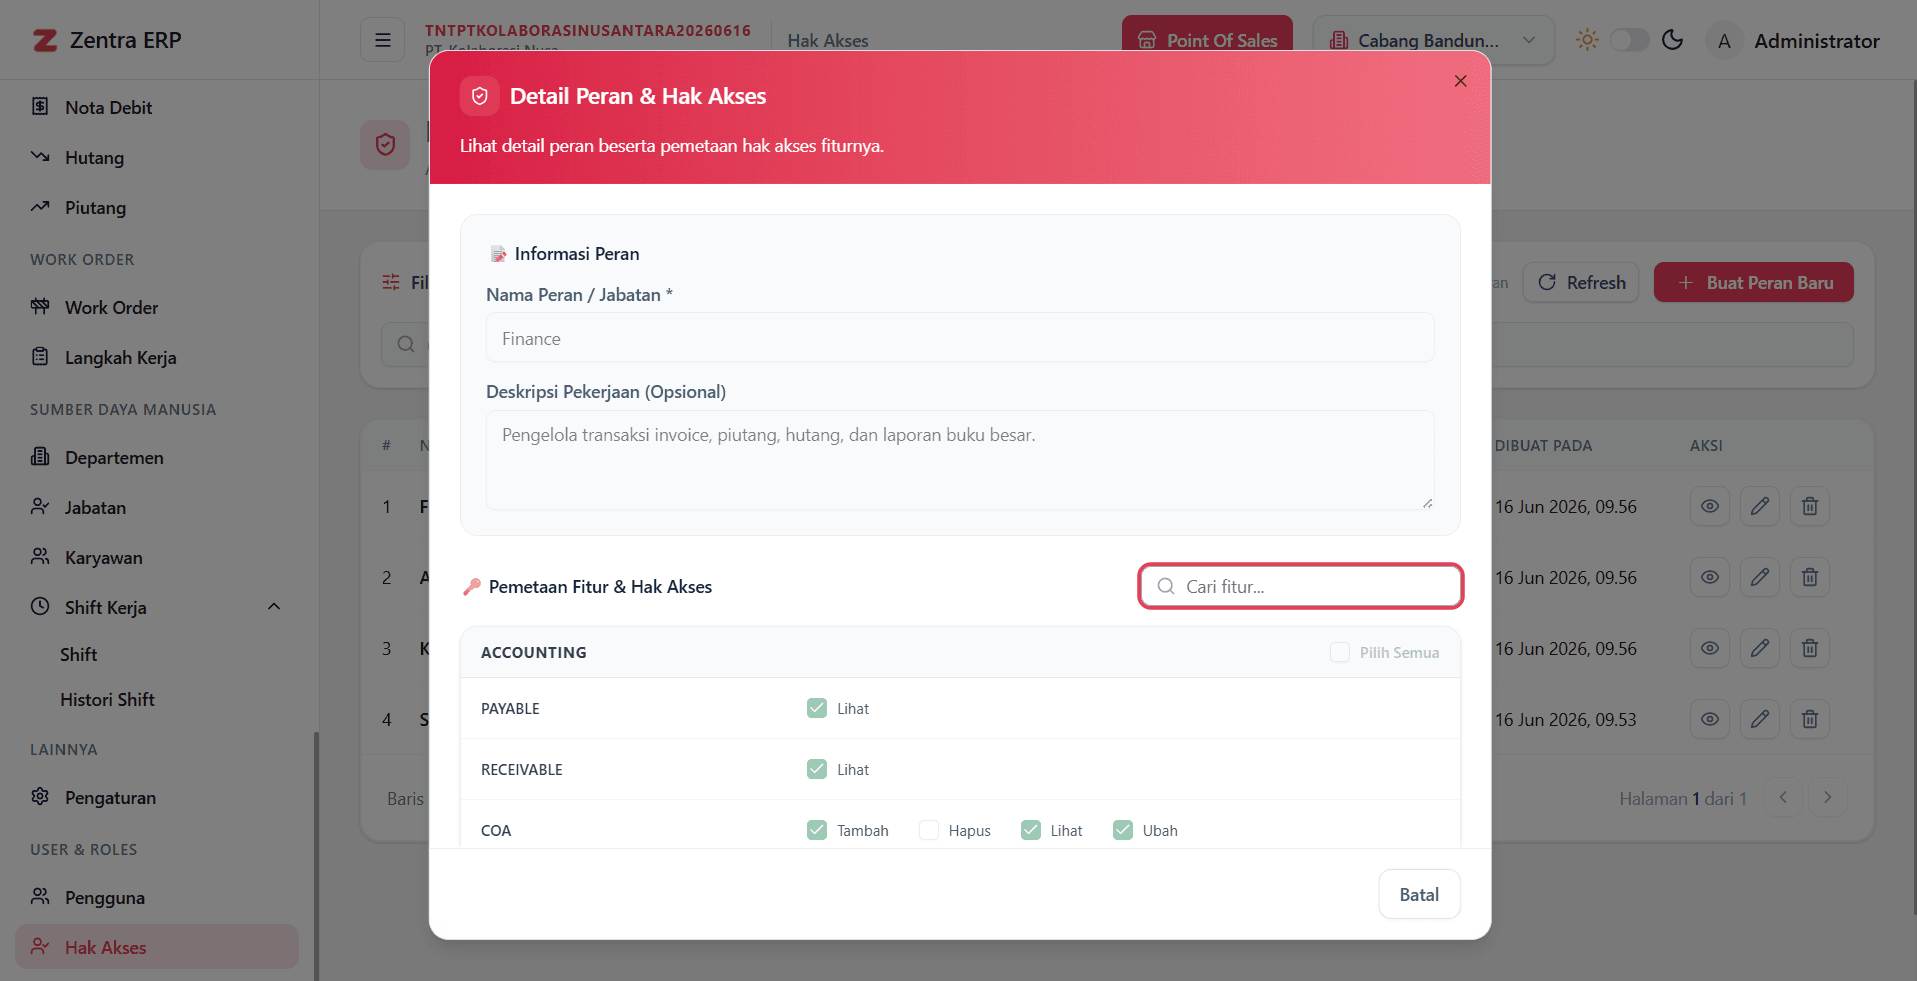Click the Batal button
This screenshot has height=981, width=1917.
pyautogui.click(x=1419, y=894)
